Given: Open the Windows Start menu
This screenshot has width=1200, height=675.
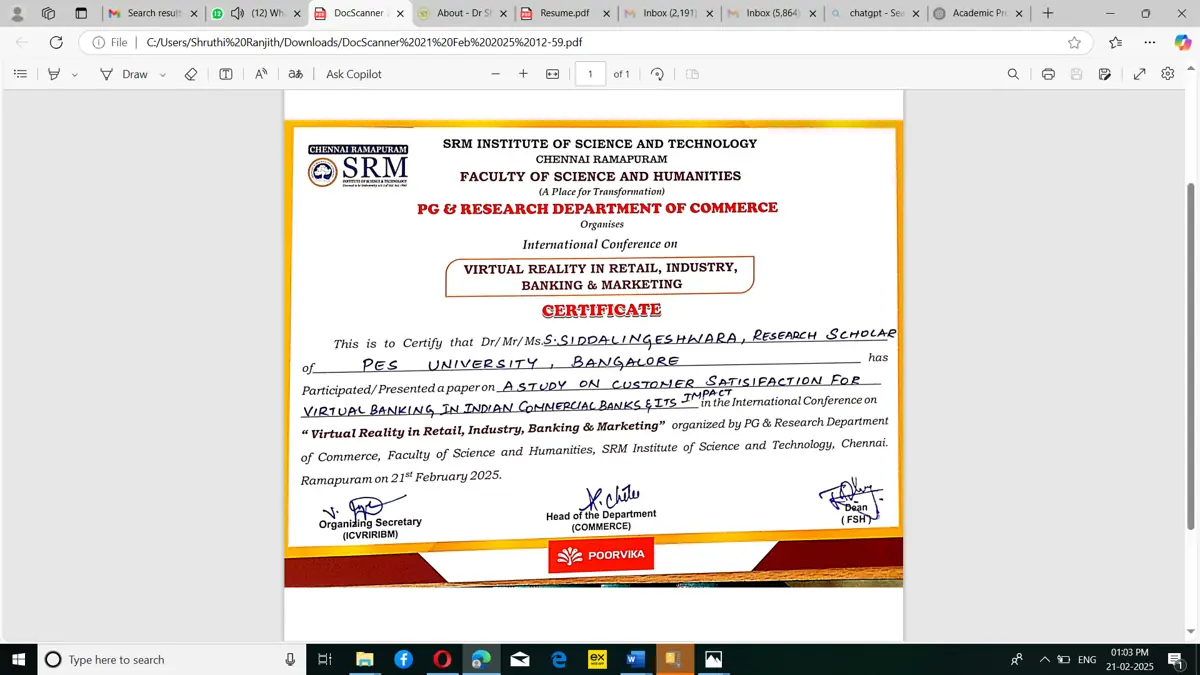Looking at the screenshot, I should (x=17, y=659).
